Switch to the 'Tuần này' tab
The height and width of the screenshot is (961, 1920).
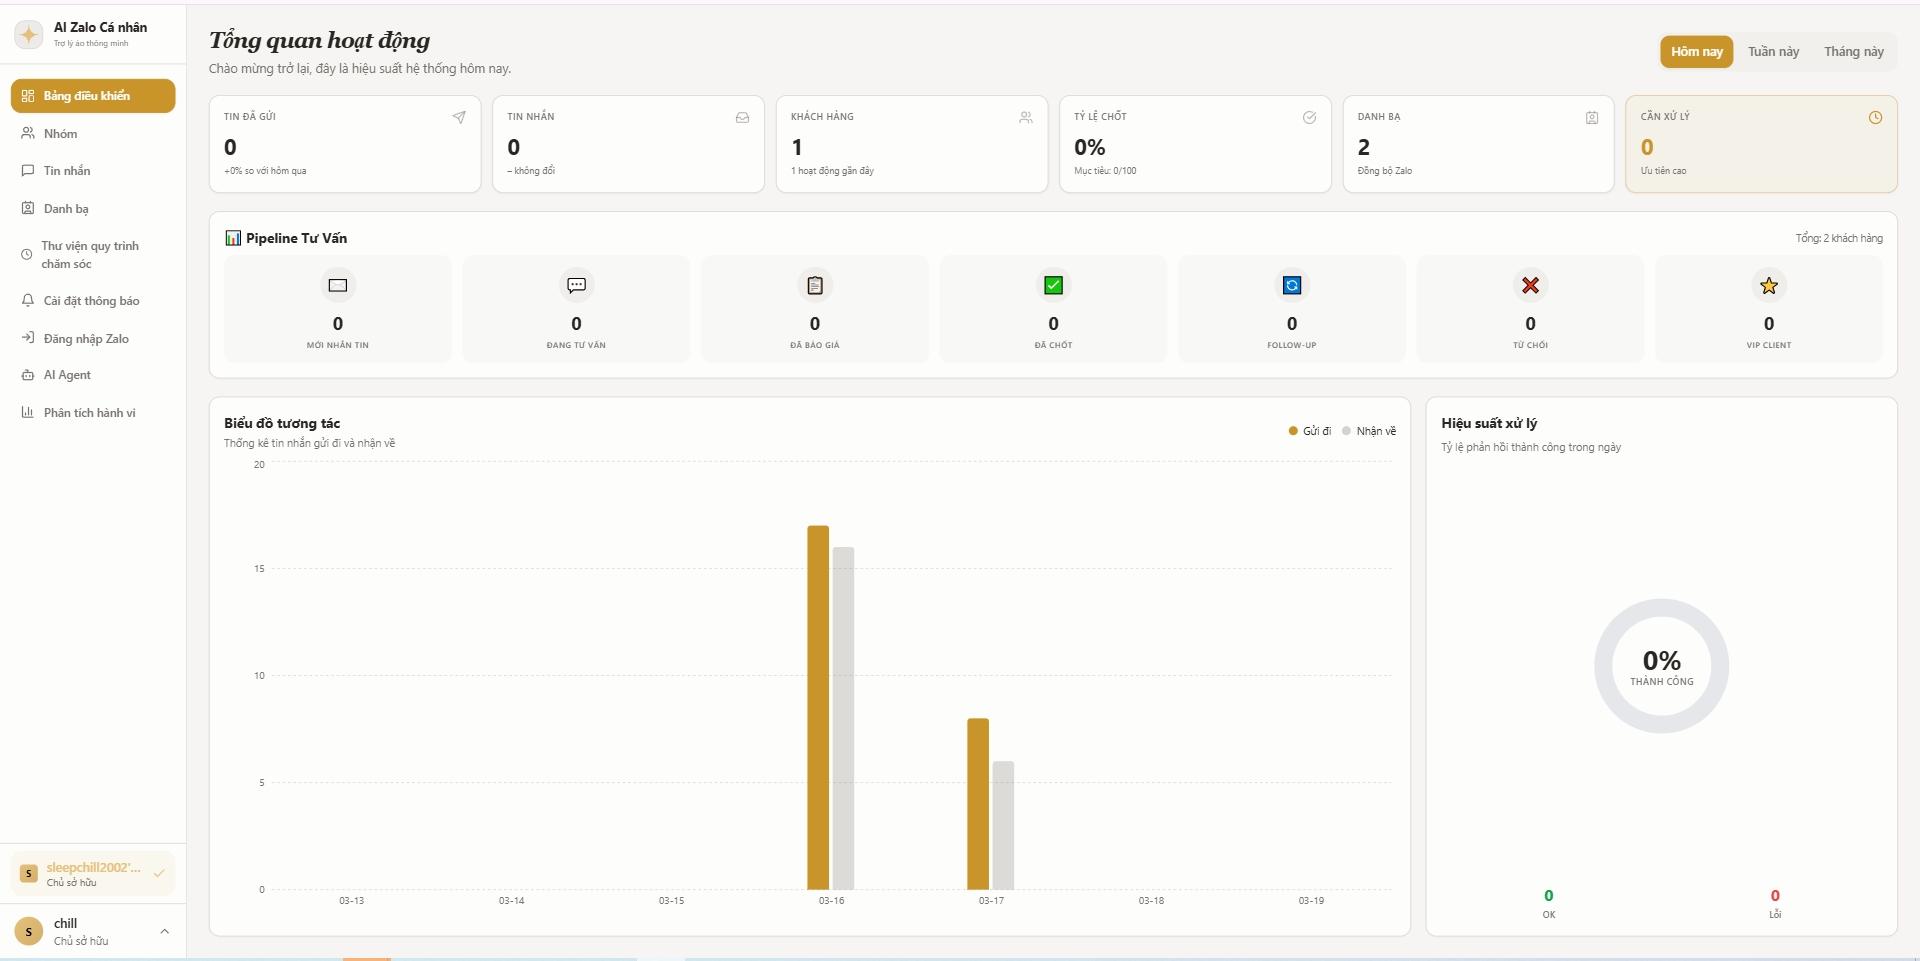pos(1773,51)
